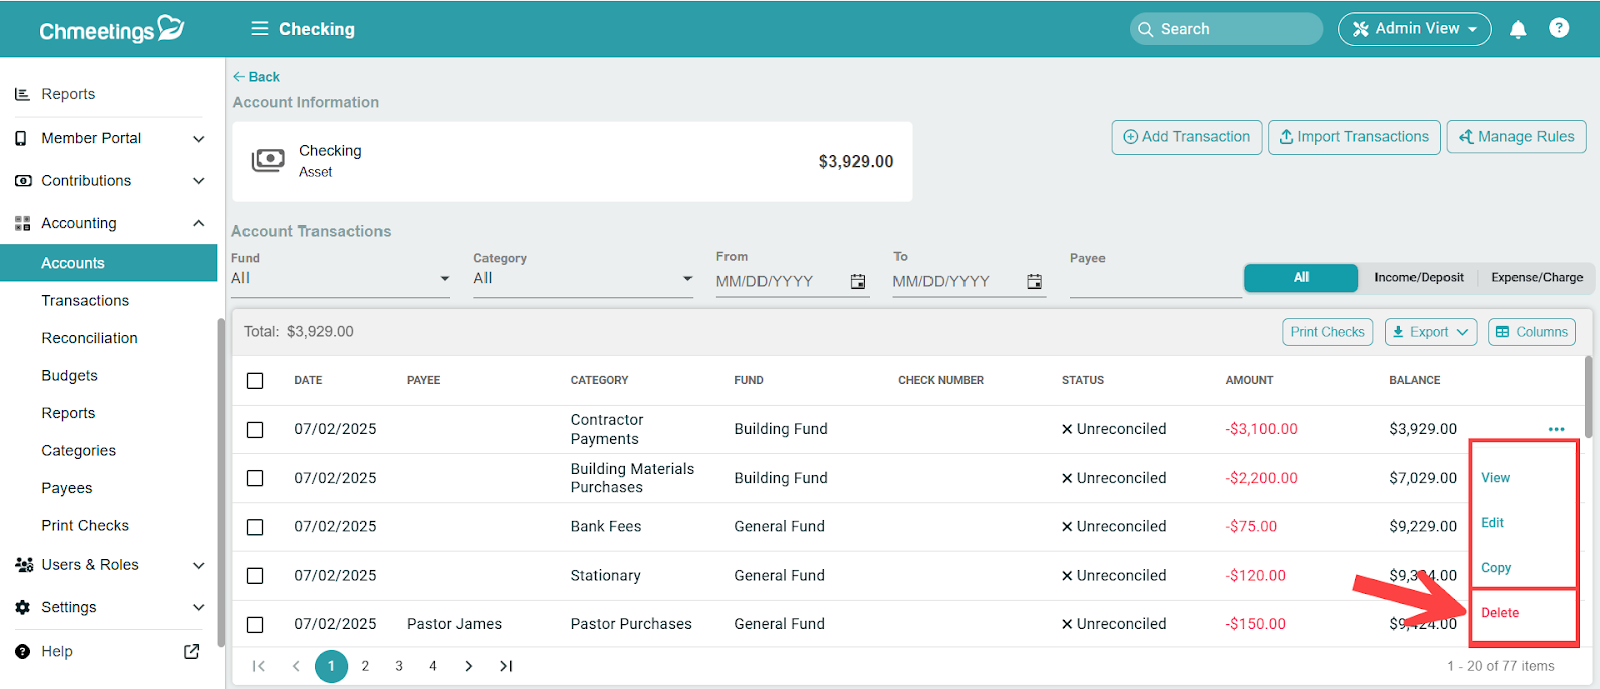Screen dimensions: 1600x689
Task: Go back using the Back link
Action: [x=257, y=77]
